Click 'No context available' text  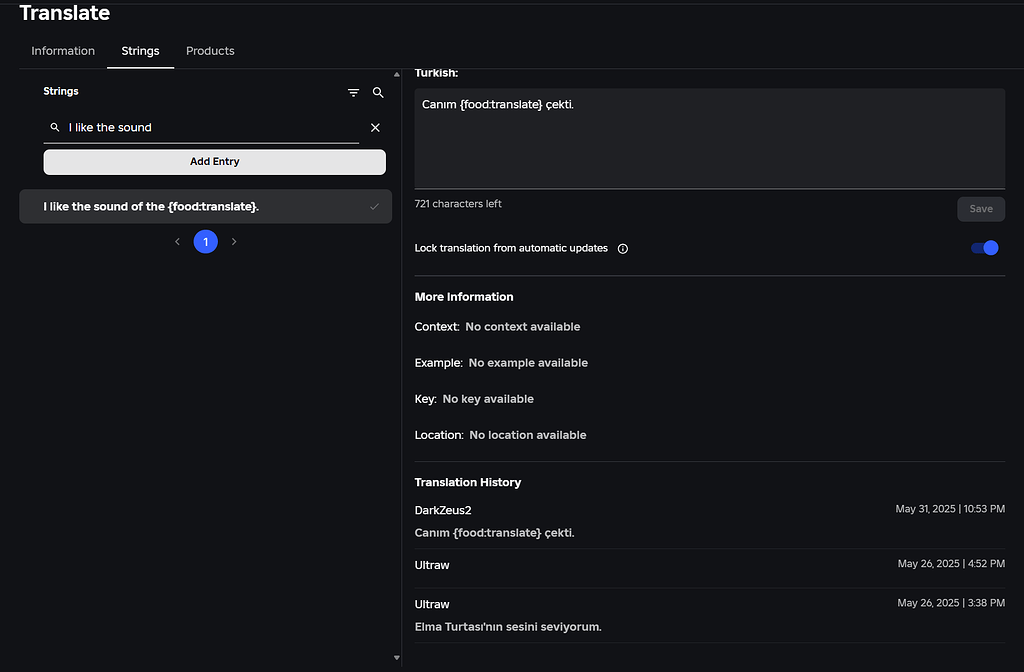tap(522, 327)
